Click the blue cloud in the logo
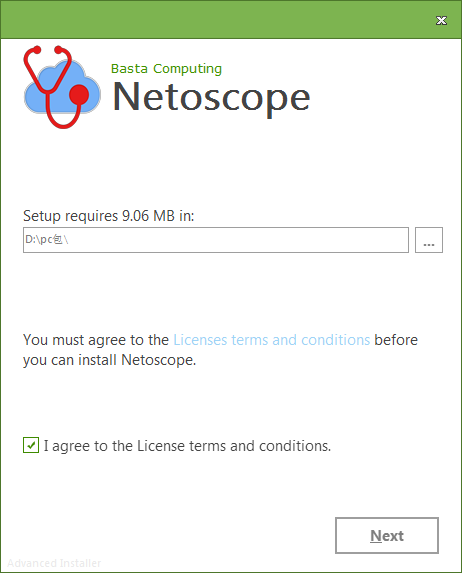This screenshot has width=462, height=573. click(62, 88)
